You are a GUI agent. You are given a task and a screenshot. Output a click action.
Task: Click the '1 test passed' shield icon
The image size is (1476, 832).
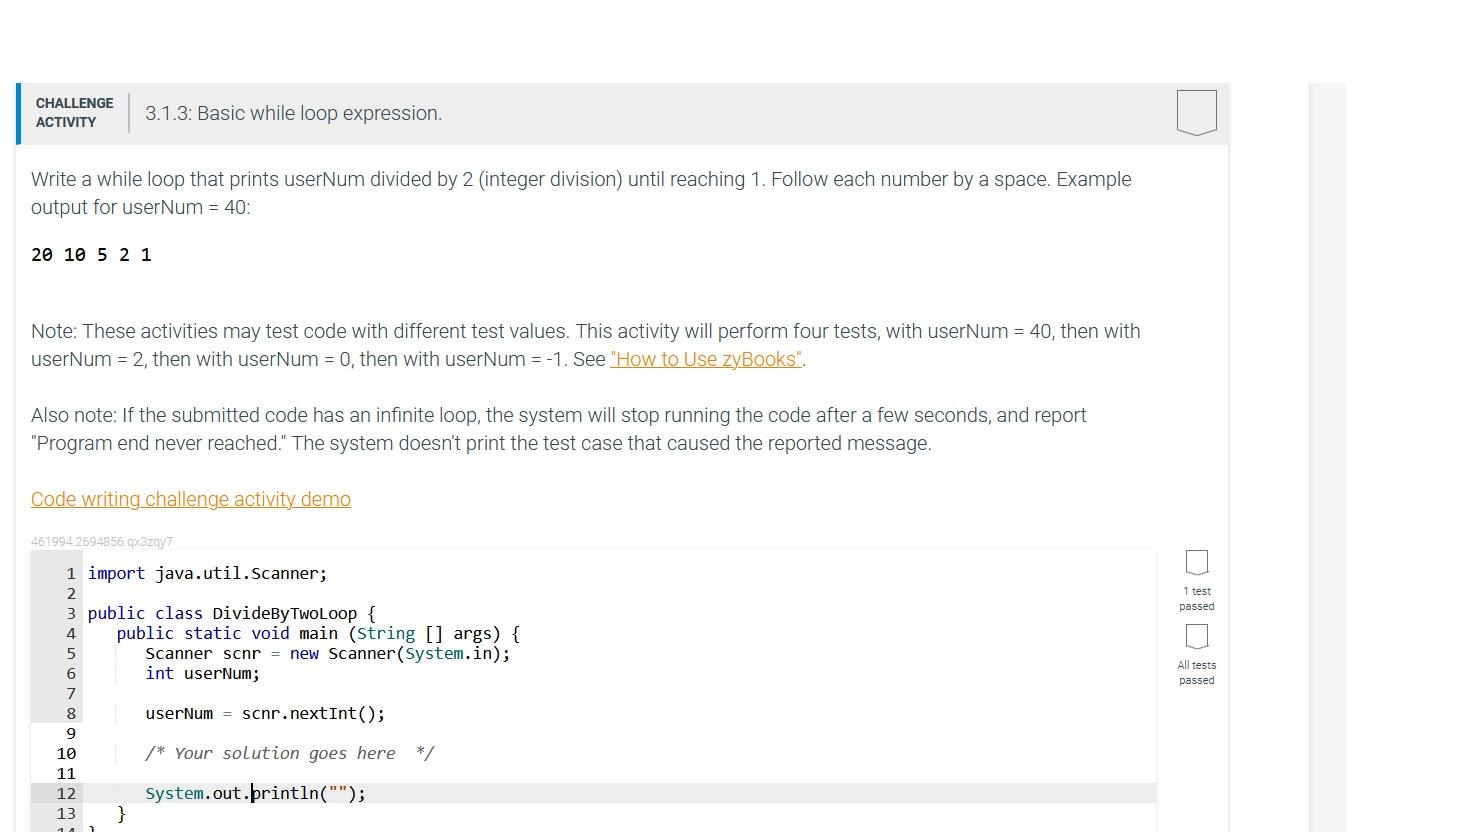[x=1196, y=562]
